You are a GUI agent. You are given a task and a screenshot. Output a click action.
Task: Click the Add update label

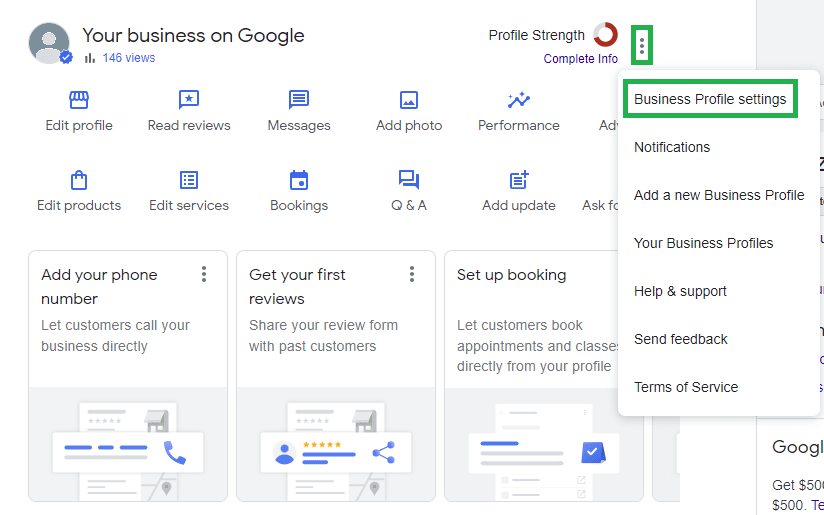pos(519,205)
